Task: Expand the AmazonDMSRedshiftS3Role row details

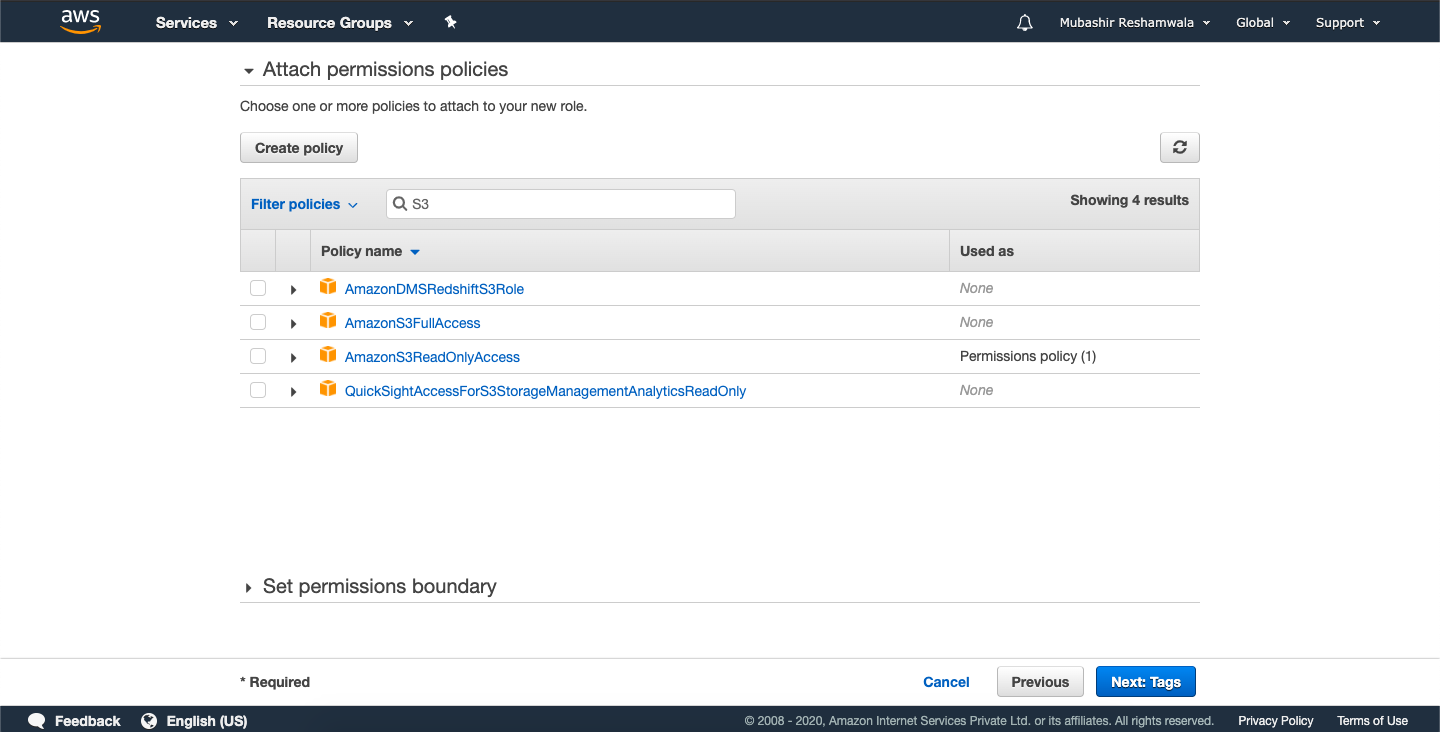Action: [x=293, y=290]
